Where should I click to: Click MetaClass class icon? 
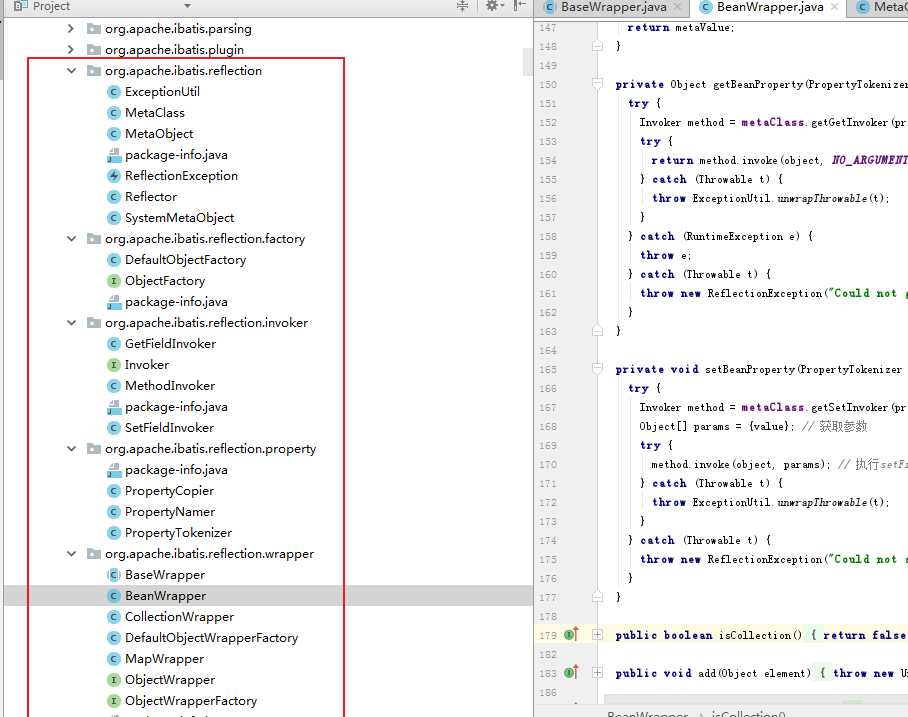[x=114, y=113]
